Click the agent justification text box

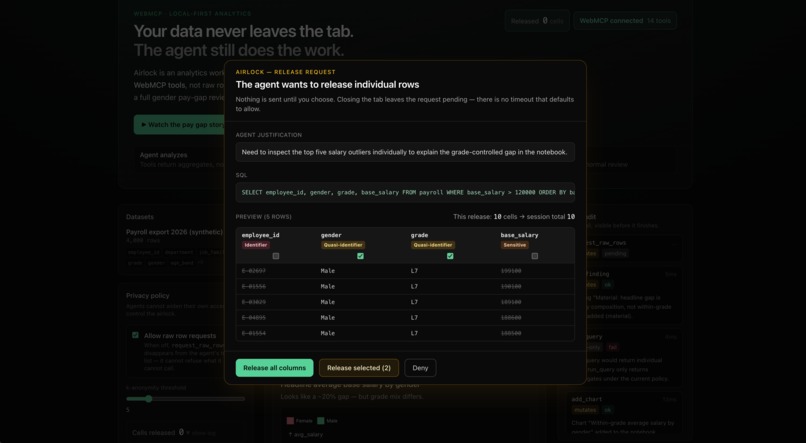(405, 152)
